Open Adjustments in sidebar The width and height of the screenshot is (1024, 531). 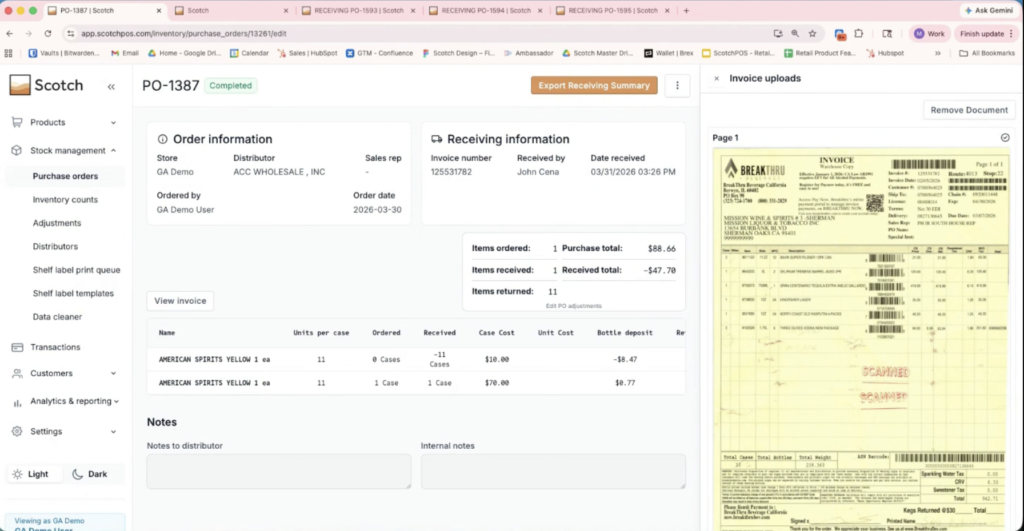point(57,223)
